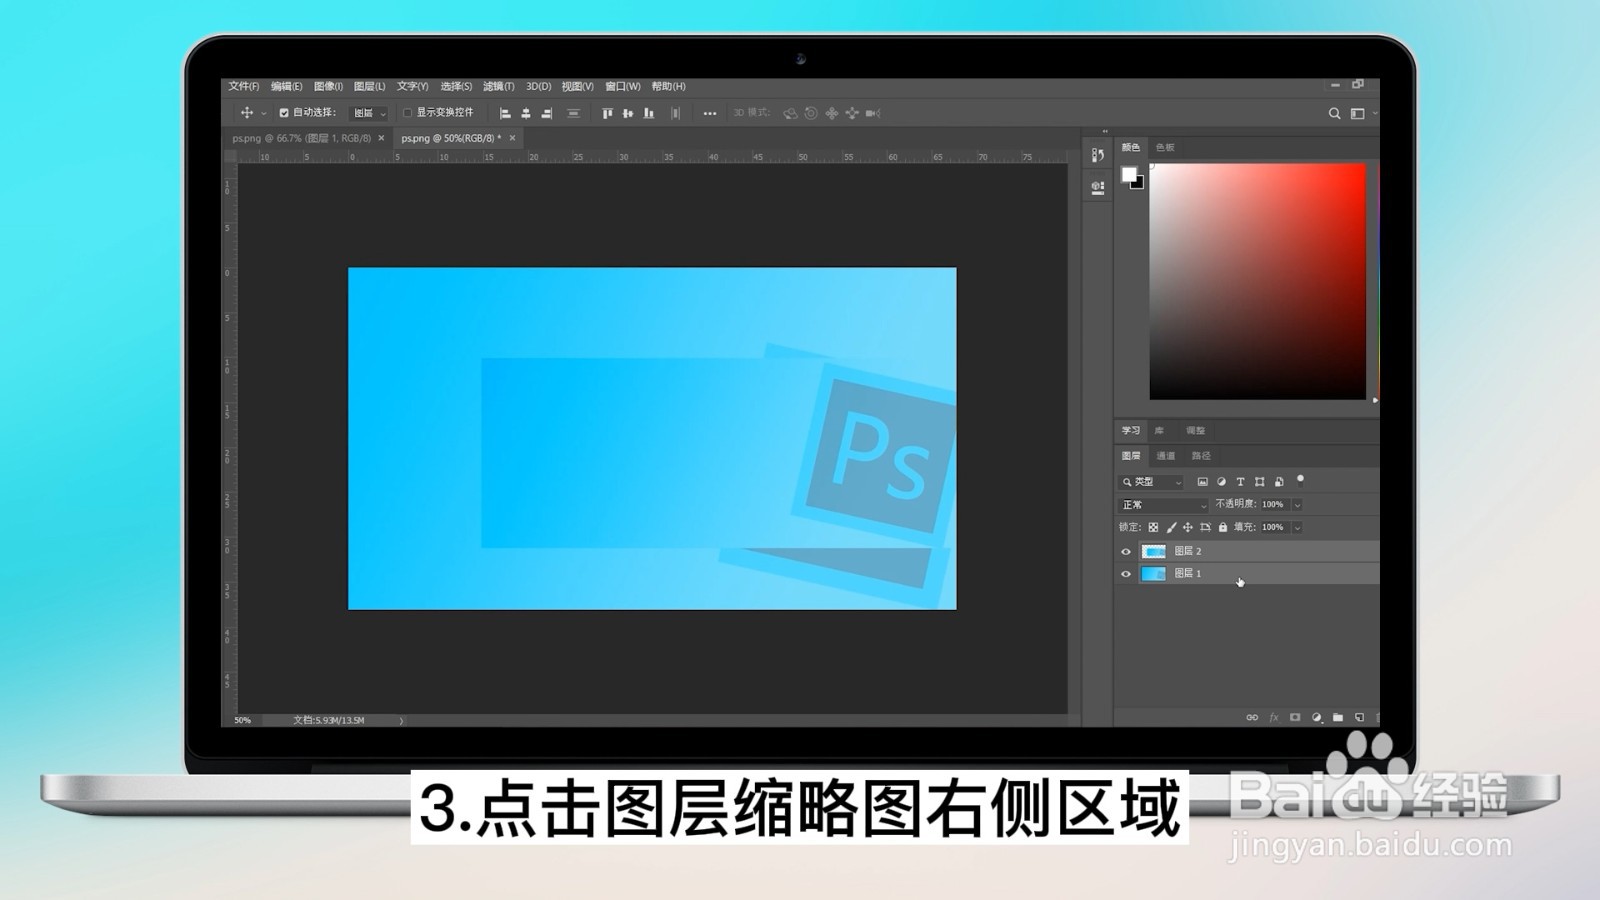Create new layer icon
The height and width of the screenshot is (900, 1600).
coord(1359,717)
